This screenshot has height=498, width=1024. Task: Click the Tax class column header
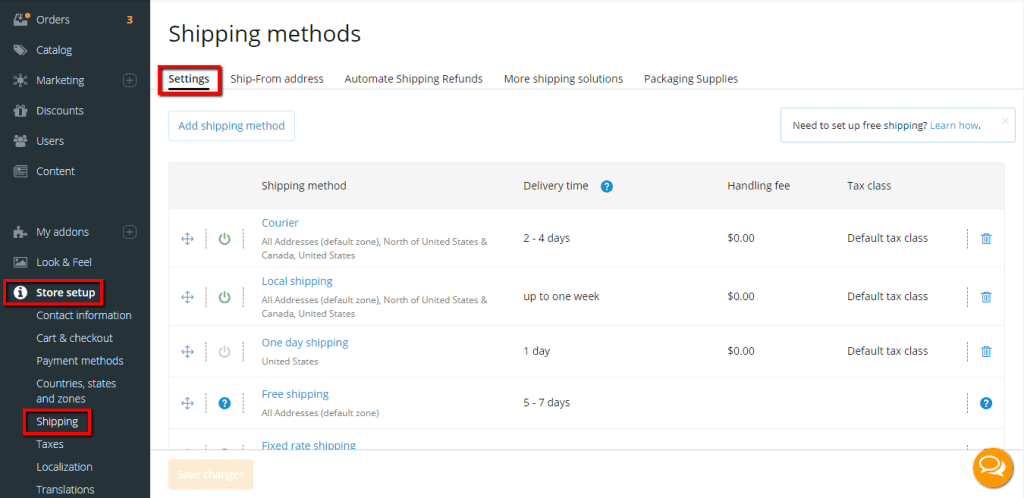[869, 186]
